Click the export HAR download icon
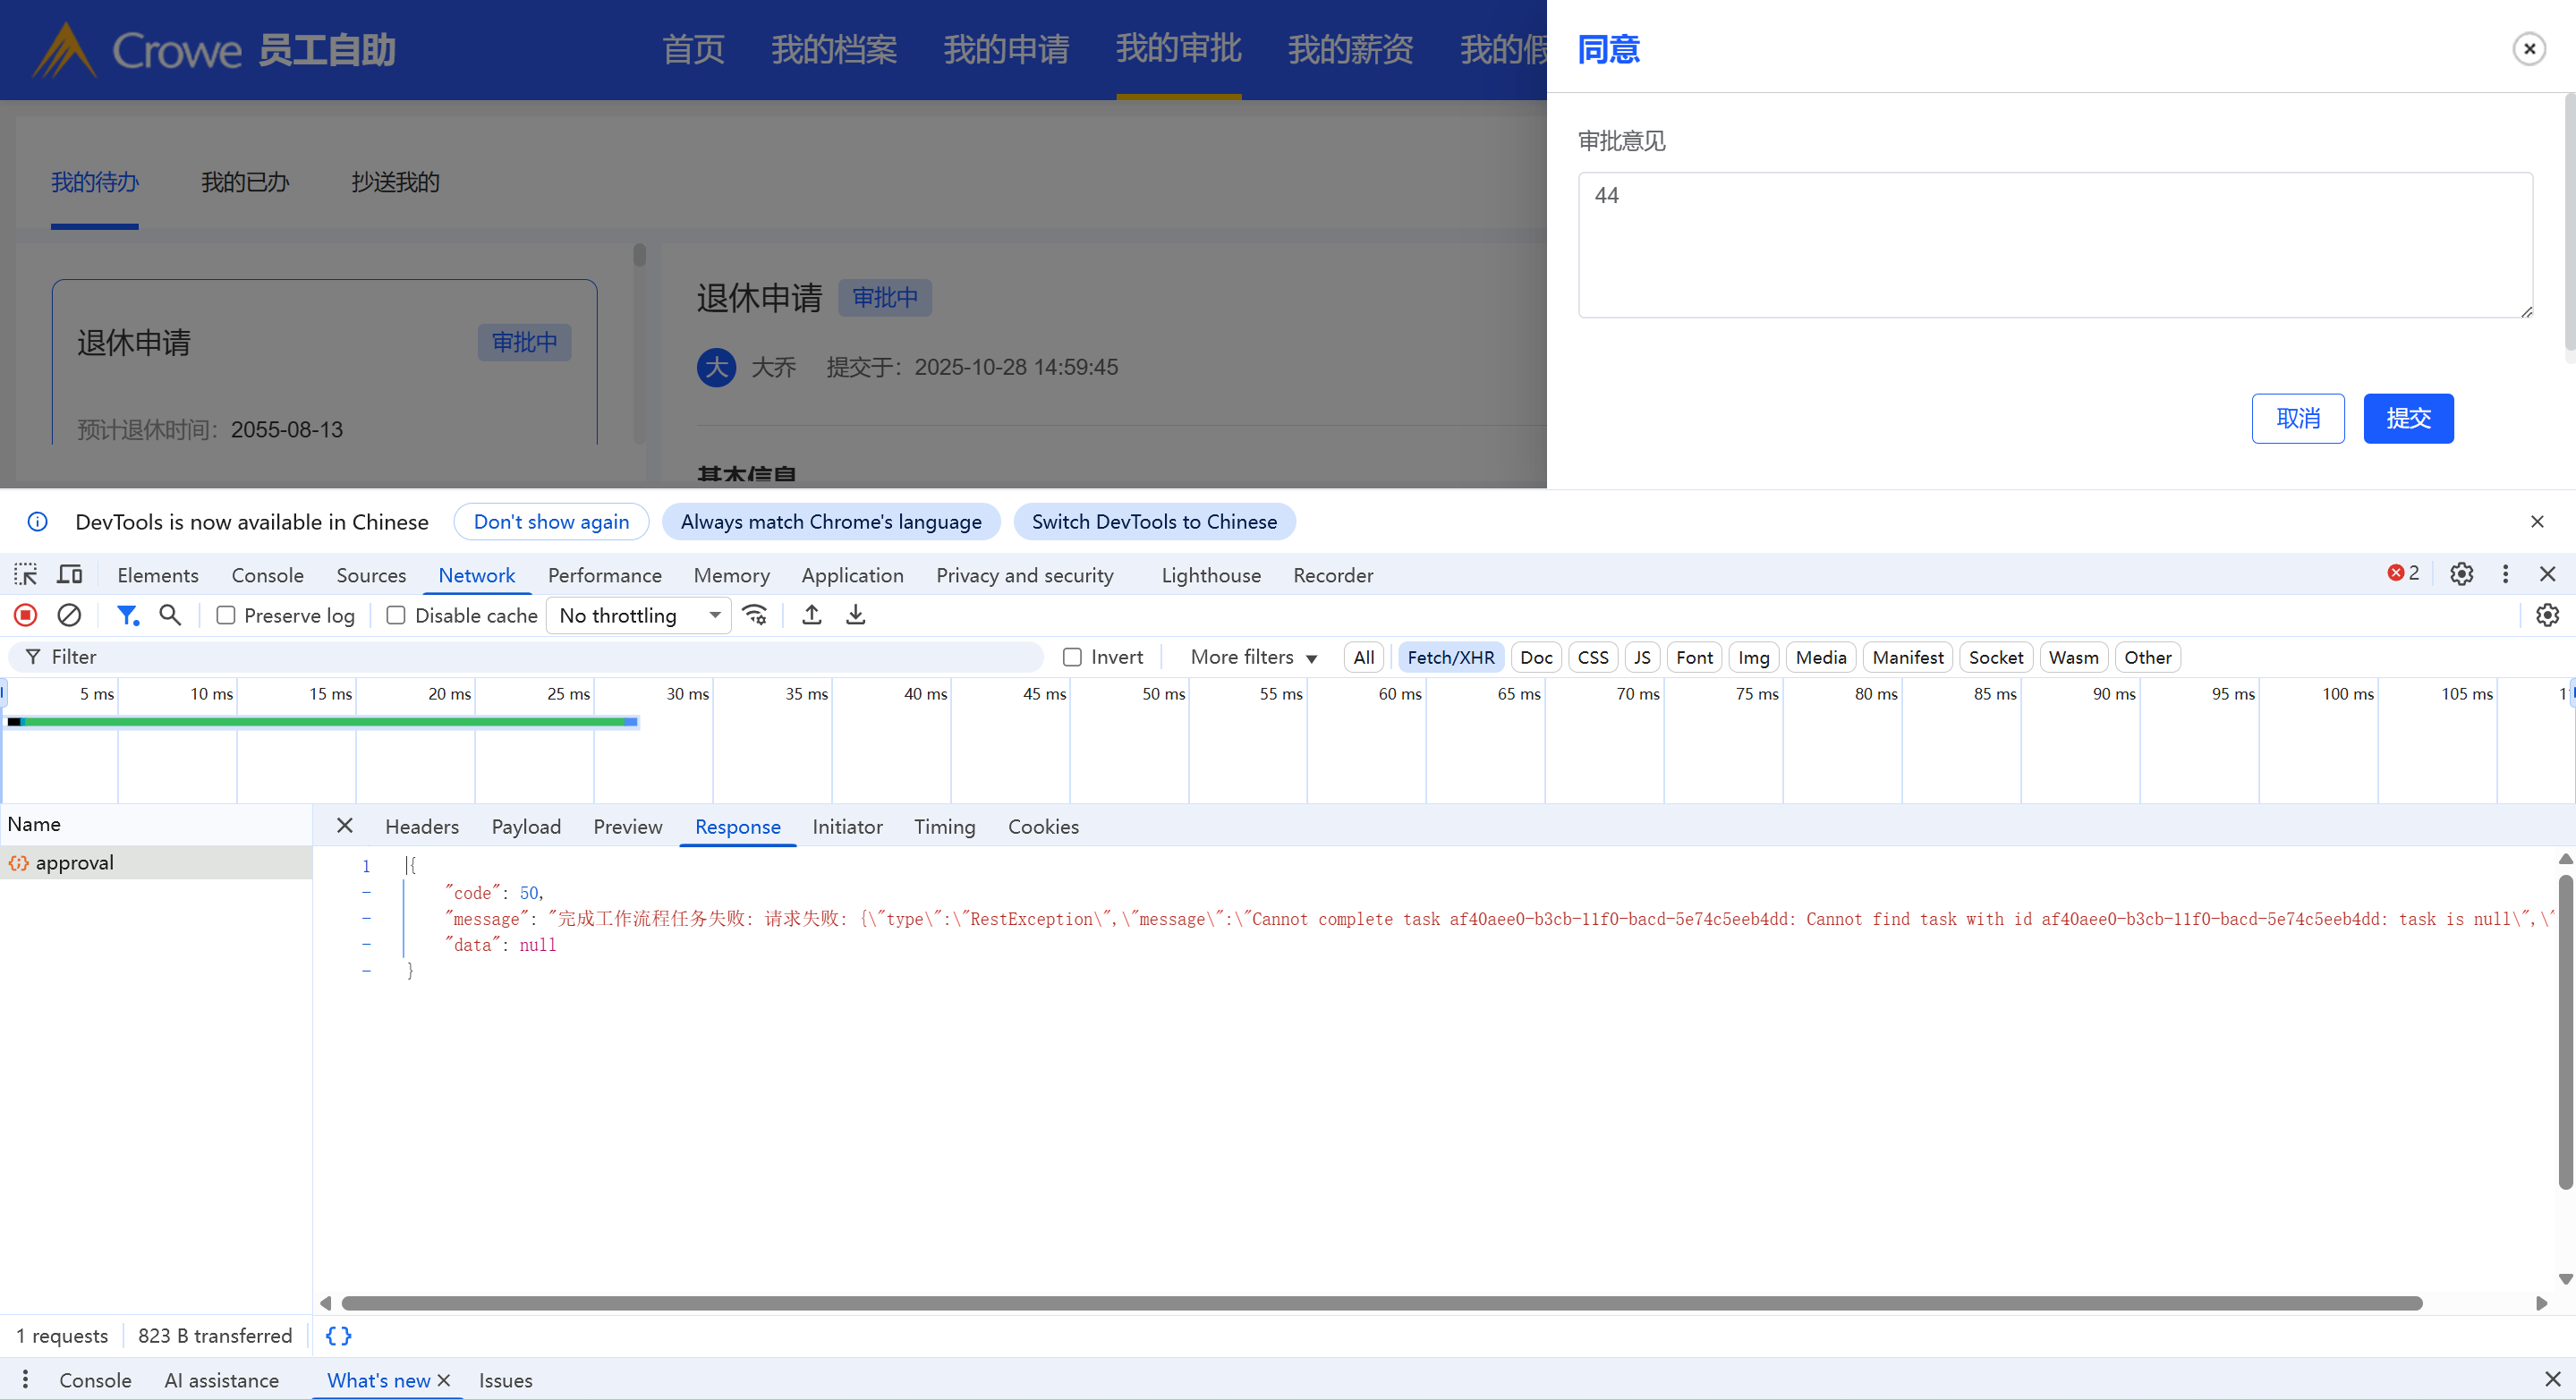Viewport: 2576px width, 1400px height. [855, 615]
